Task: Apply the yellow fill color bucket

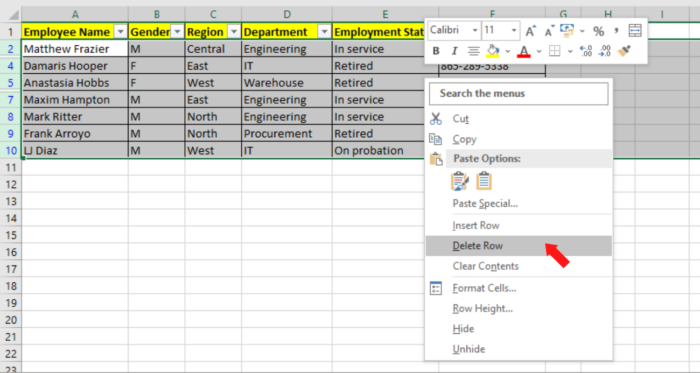Action: coord(492,51)
